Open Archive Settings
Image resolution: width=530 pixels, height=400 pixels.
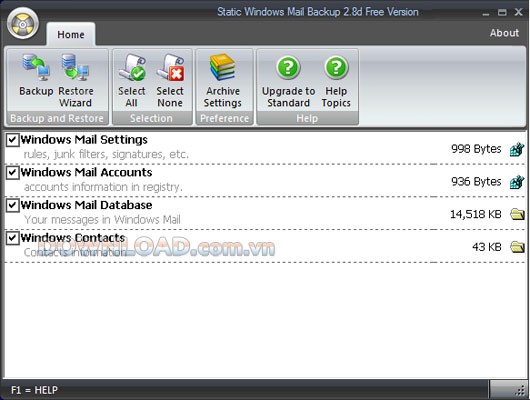coord(223,80)
